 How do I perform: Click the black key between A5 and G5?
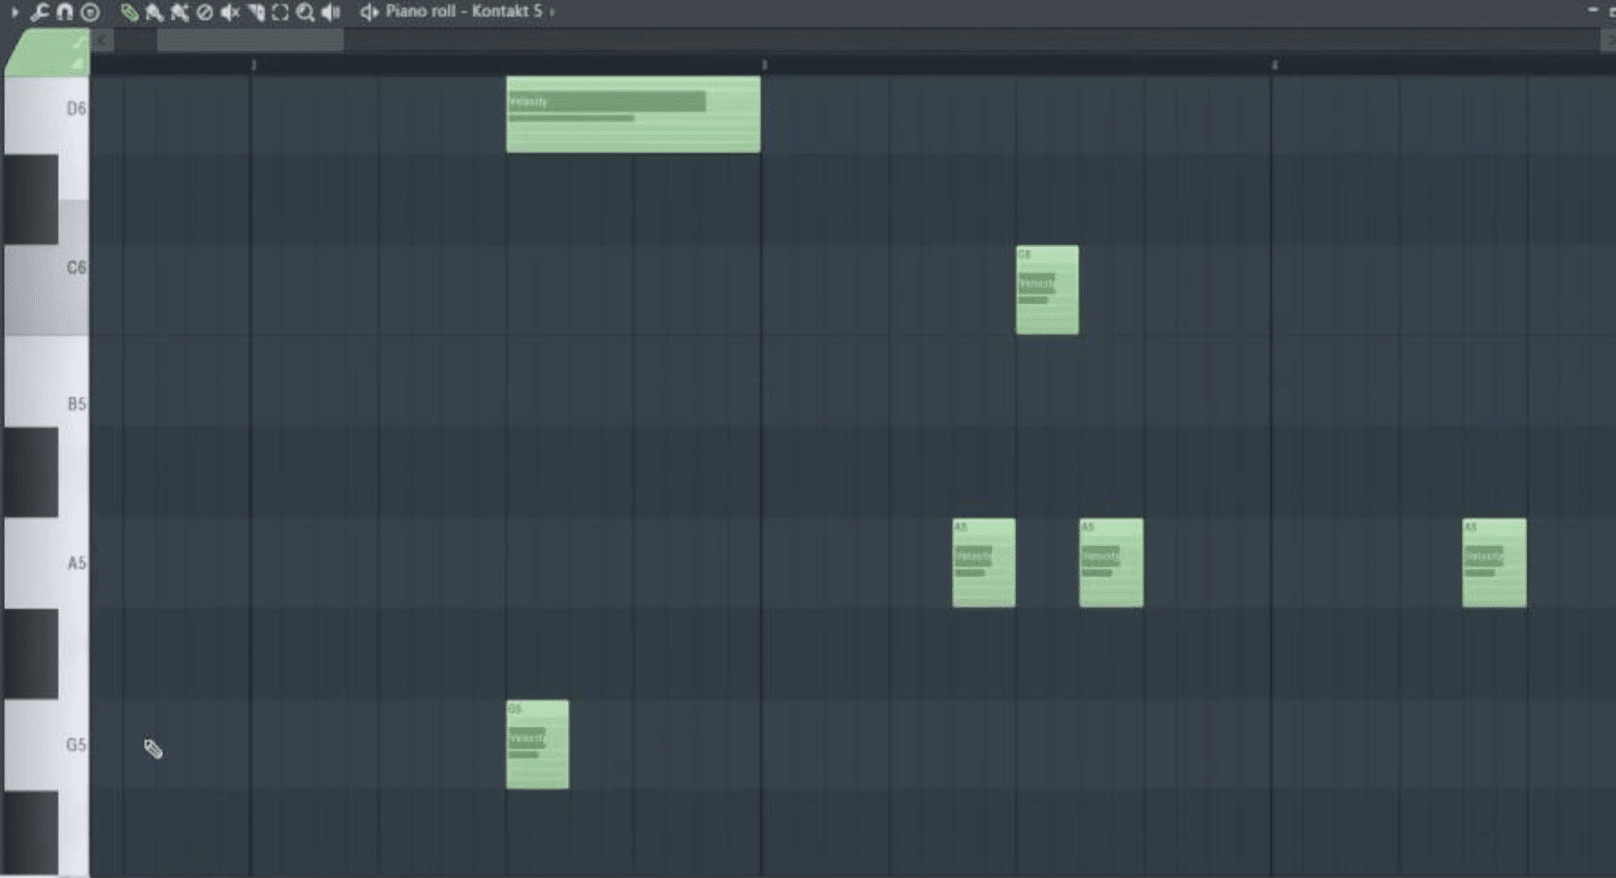click(31, 653)
